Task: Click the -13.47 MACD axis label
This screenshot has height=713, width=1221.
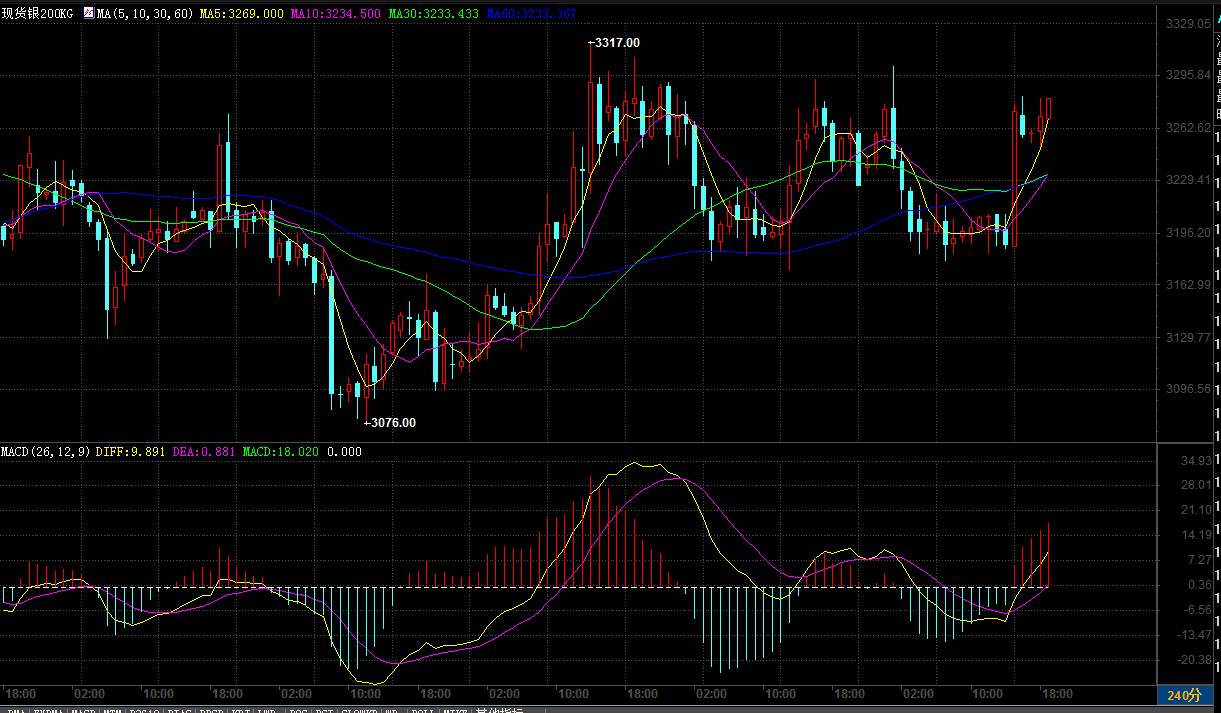Action: (1194, 635)
